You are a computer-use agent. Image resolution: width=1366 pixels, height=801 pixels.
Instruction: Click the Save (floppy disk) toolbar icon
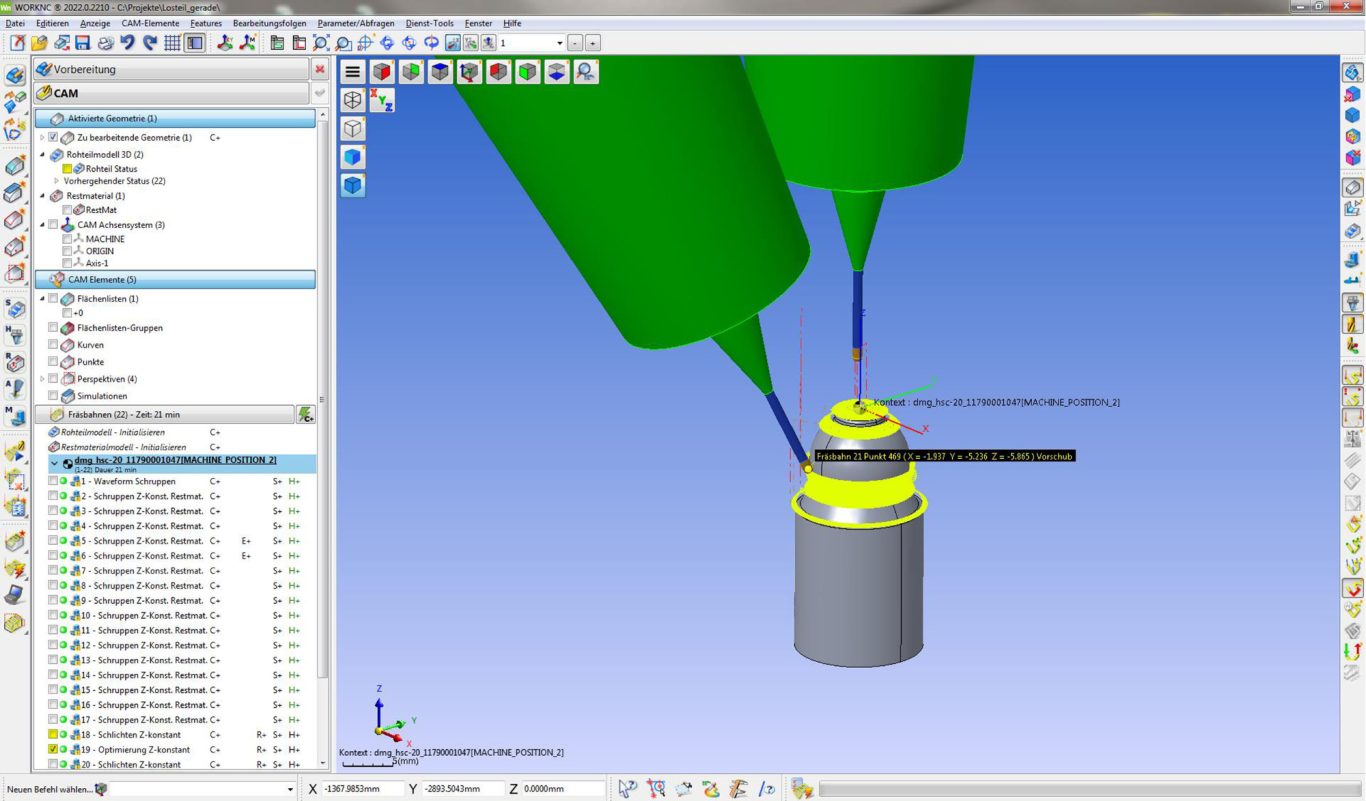(83, 43)
